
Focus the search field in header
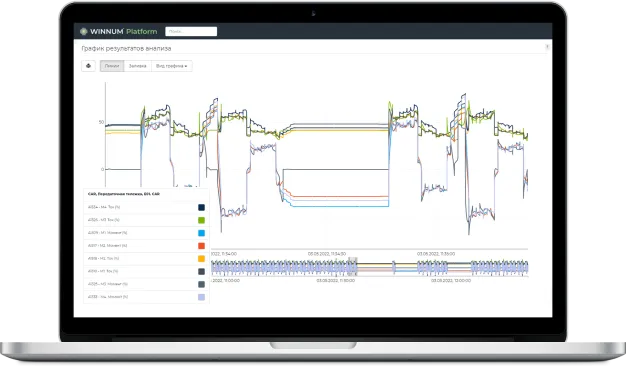point(191,31)
